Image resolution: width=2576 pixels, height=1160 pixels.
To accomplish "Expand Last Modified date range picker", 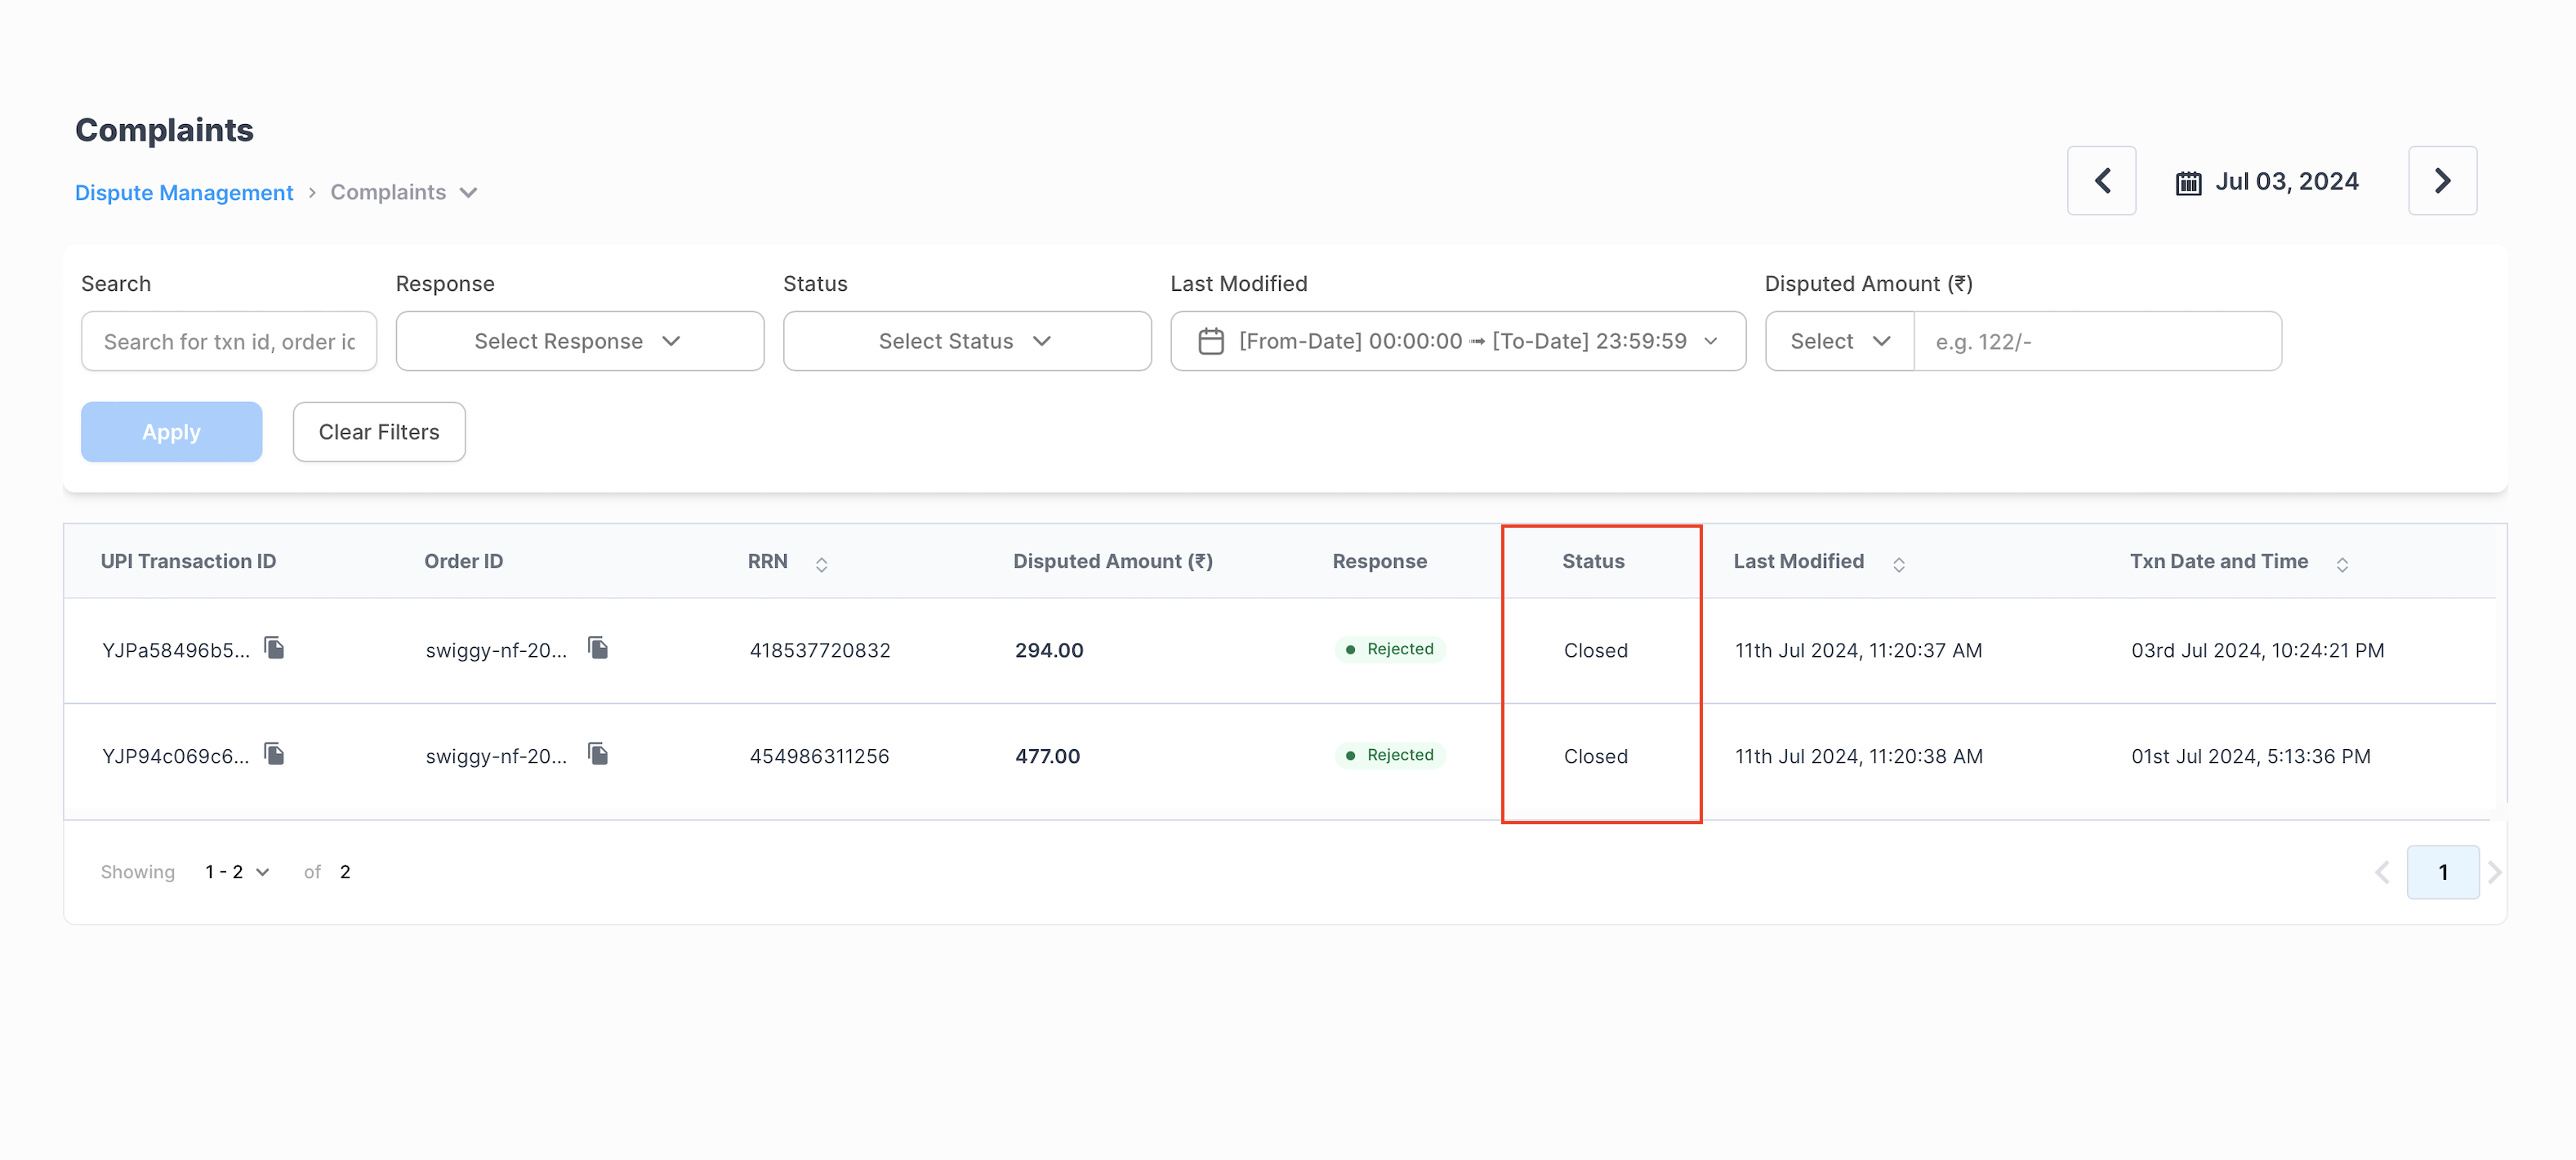I will [1457, 342].
